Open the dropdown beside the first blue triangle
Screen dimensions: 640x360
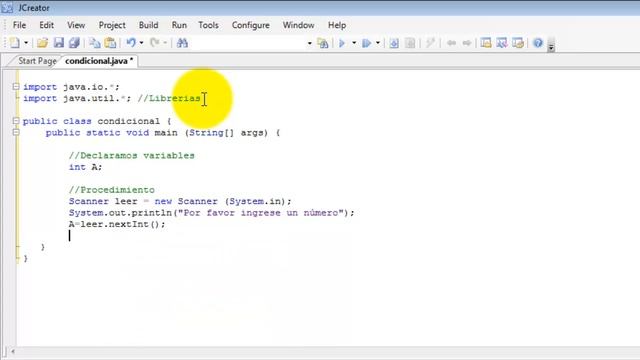click(x=354, y=43)
